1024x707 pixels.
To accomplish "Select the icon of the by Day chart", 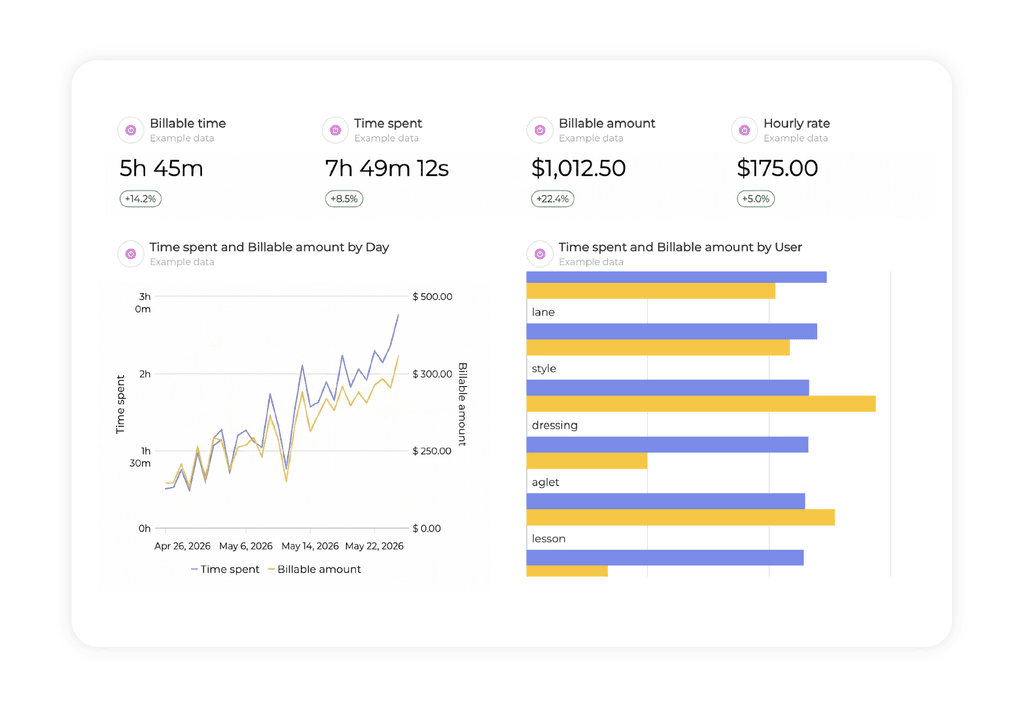I will (x=131, y=254).
